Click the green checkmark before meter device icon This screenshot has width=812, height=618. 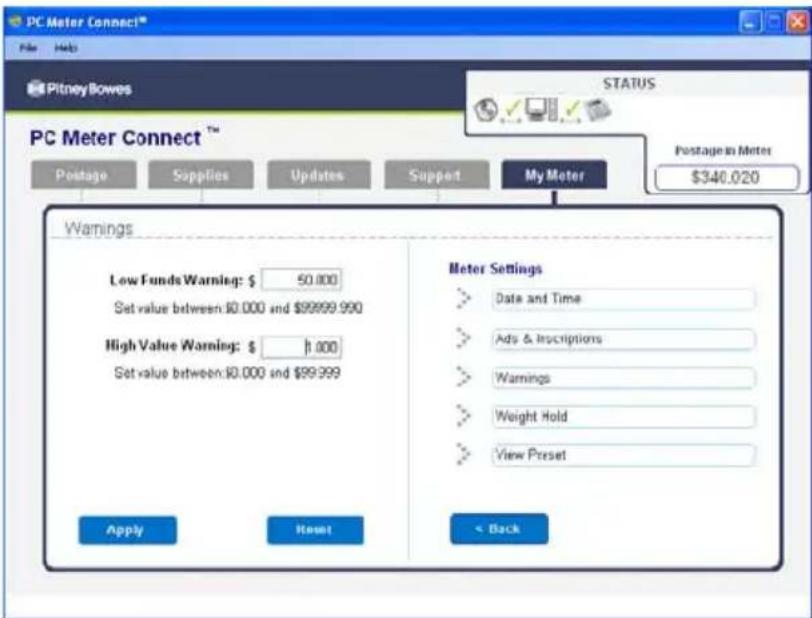(572, 111)
